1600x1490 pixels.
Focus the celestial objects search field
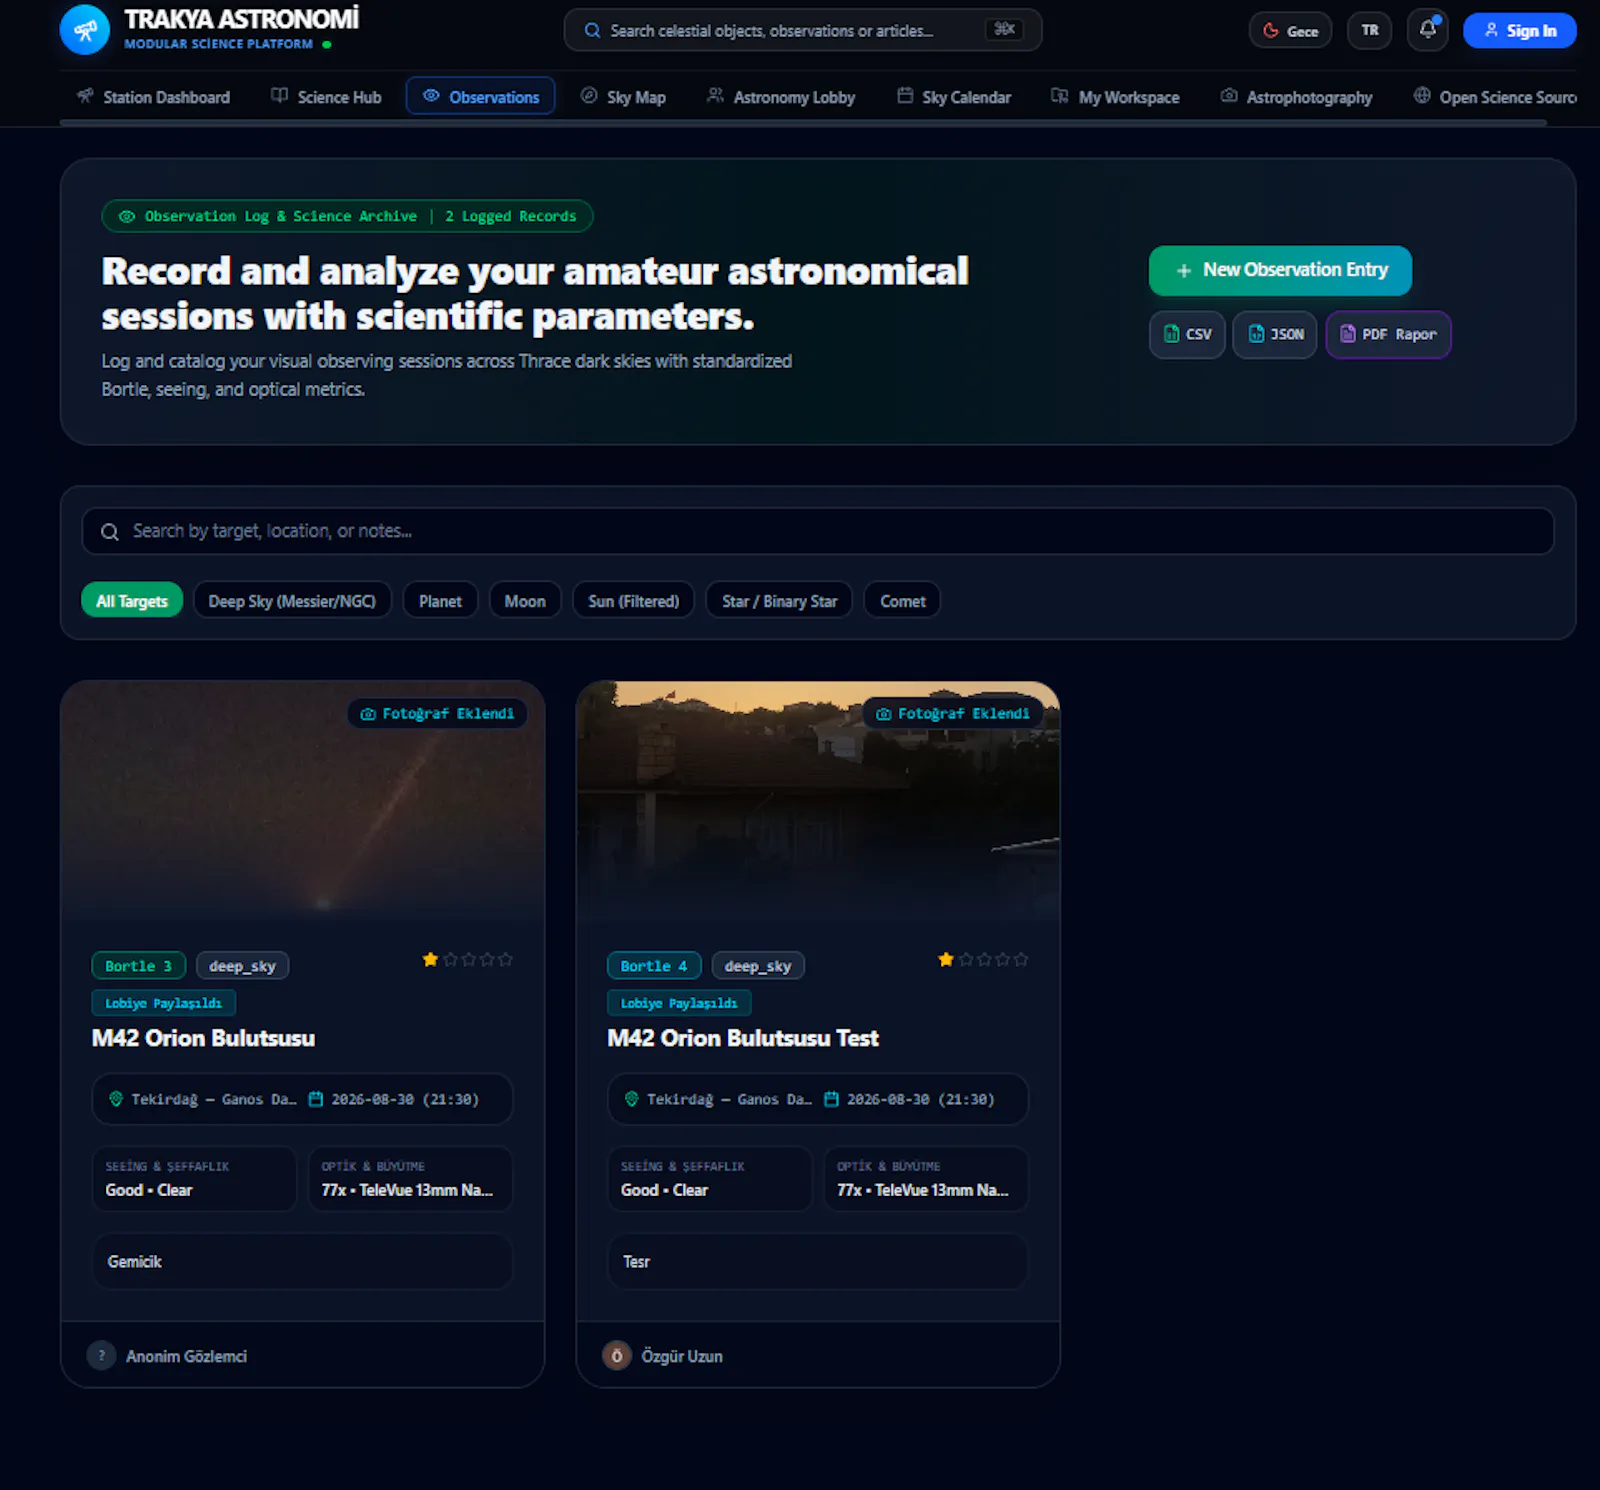tap(803, 30)
